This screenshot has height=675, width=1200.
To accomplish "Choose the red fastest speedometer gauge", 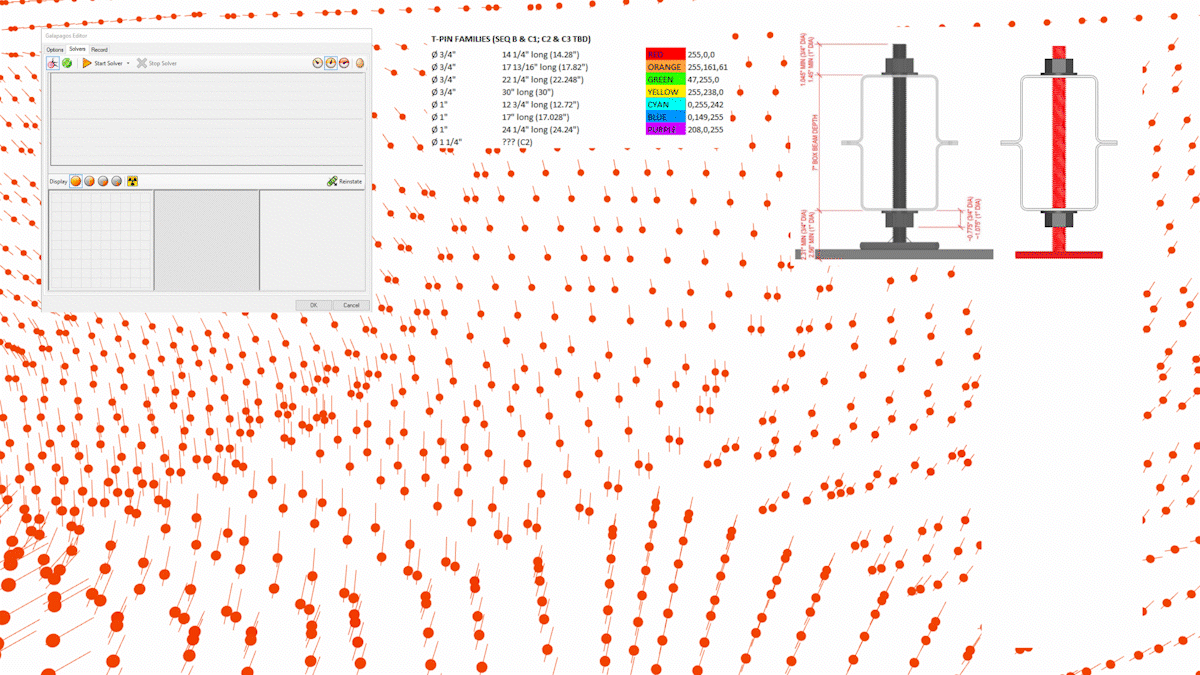I will click(344, 63).
